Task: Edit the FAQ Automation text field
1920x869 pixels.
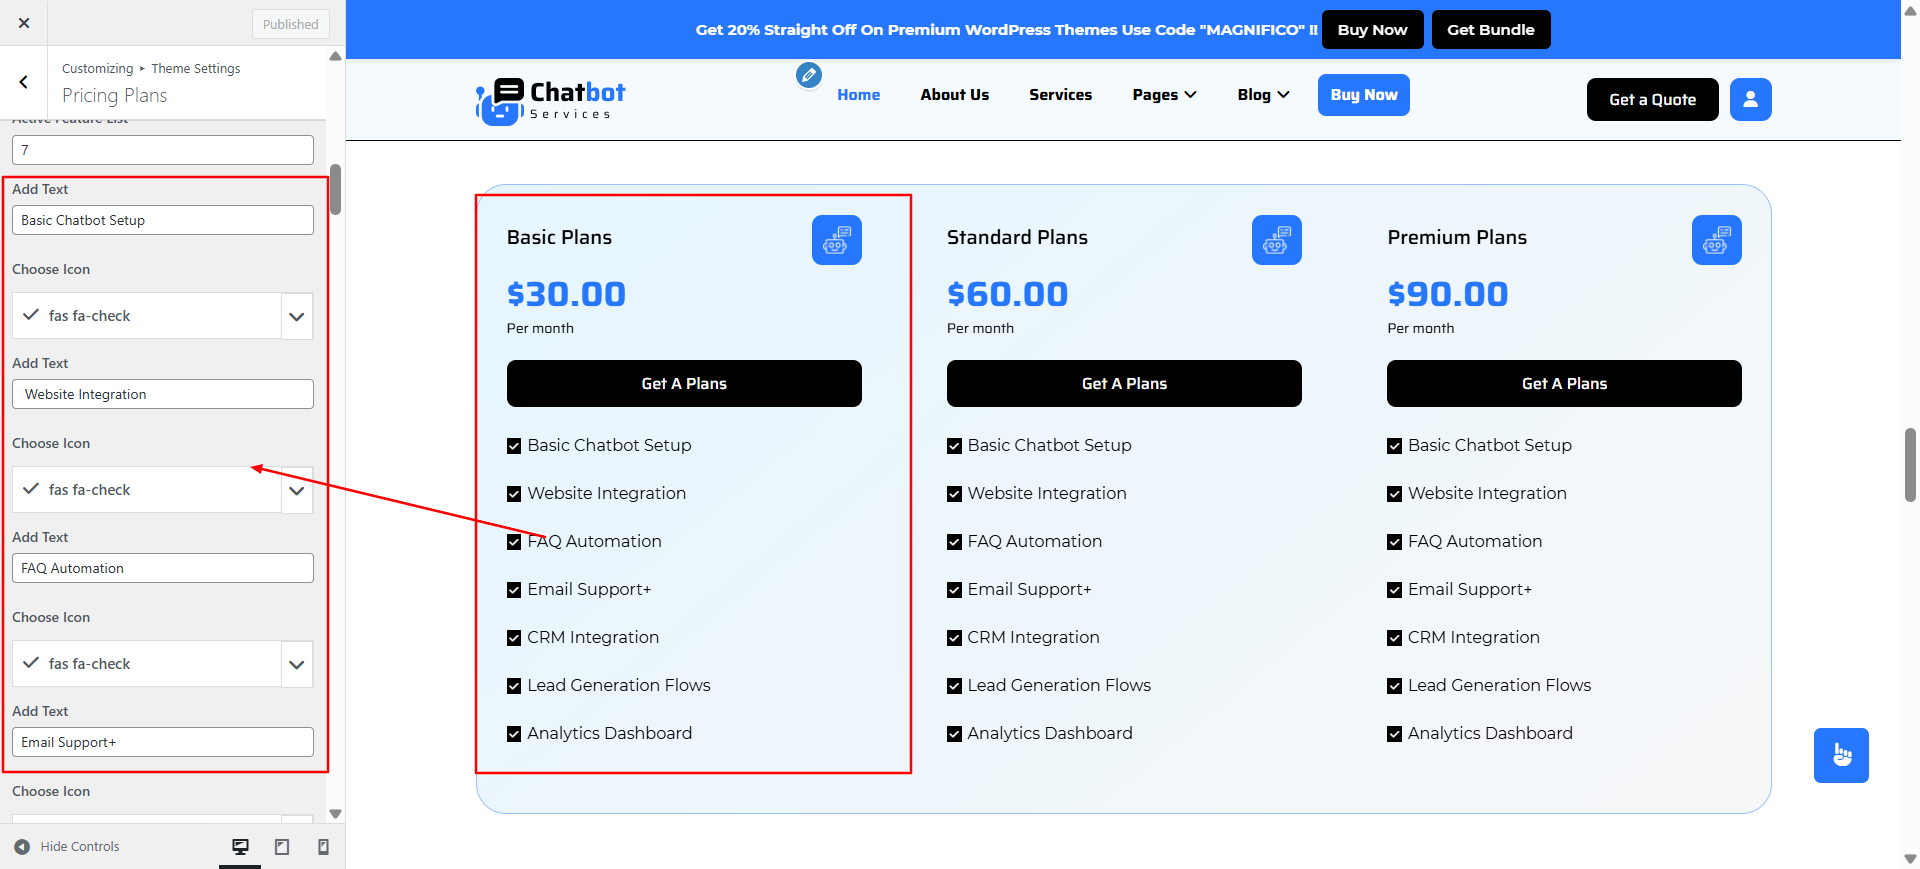Action: [163, 568]
